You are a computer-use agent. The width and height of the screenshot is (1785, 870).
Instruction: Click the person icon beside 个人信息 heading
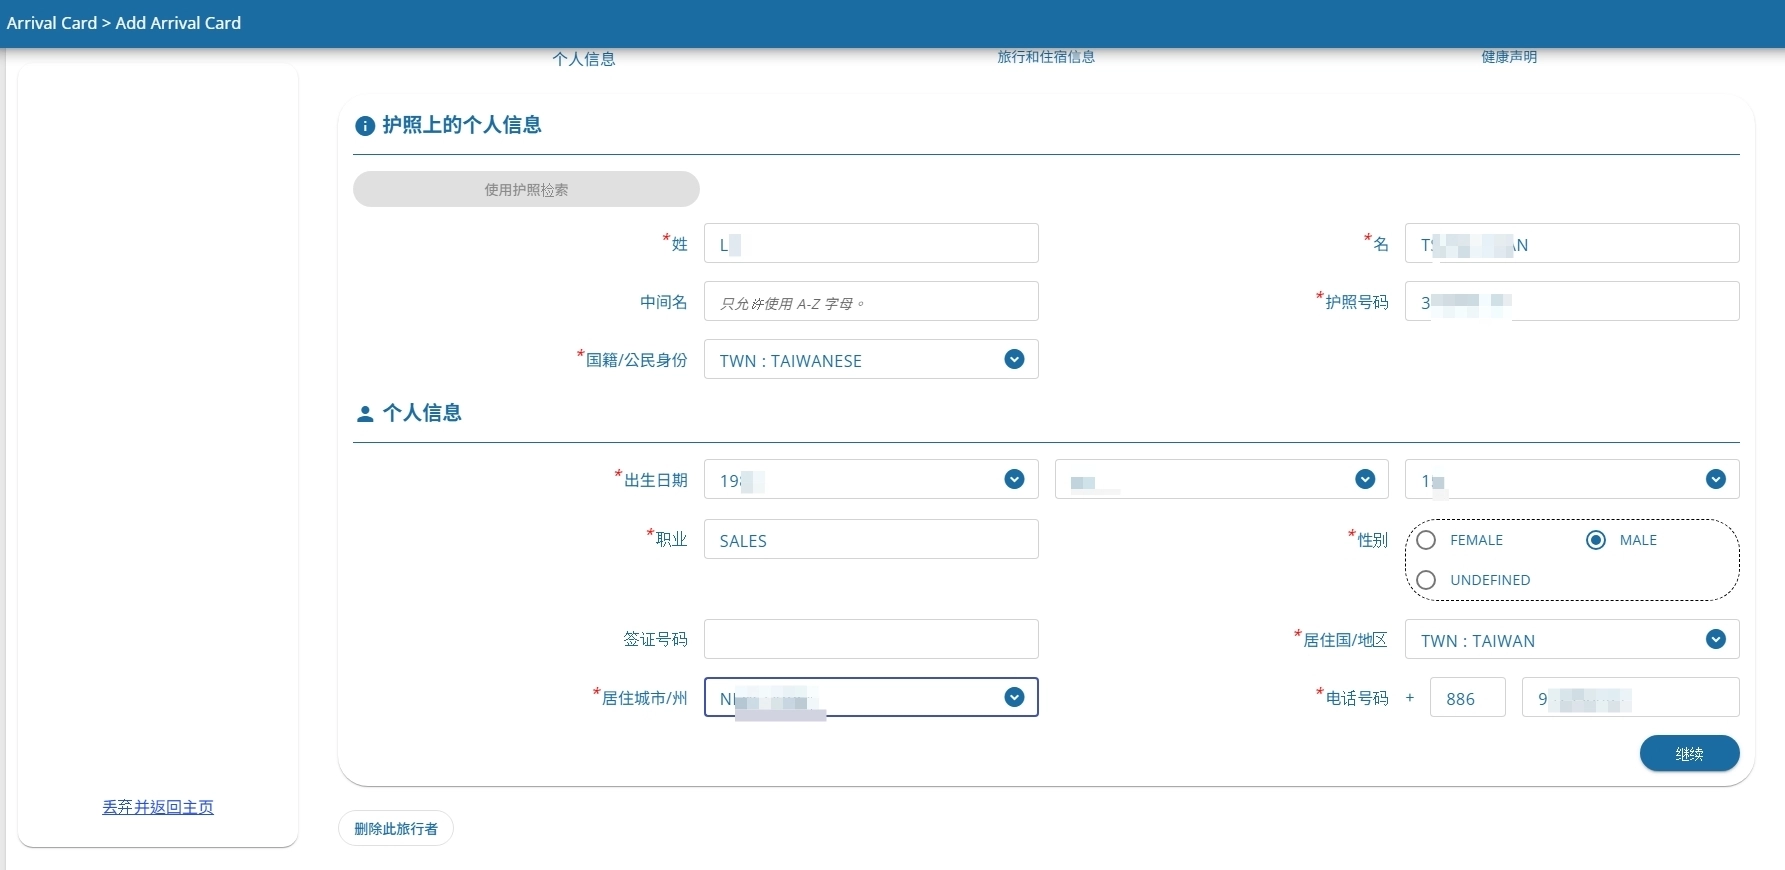[x=365, y=413]
